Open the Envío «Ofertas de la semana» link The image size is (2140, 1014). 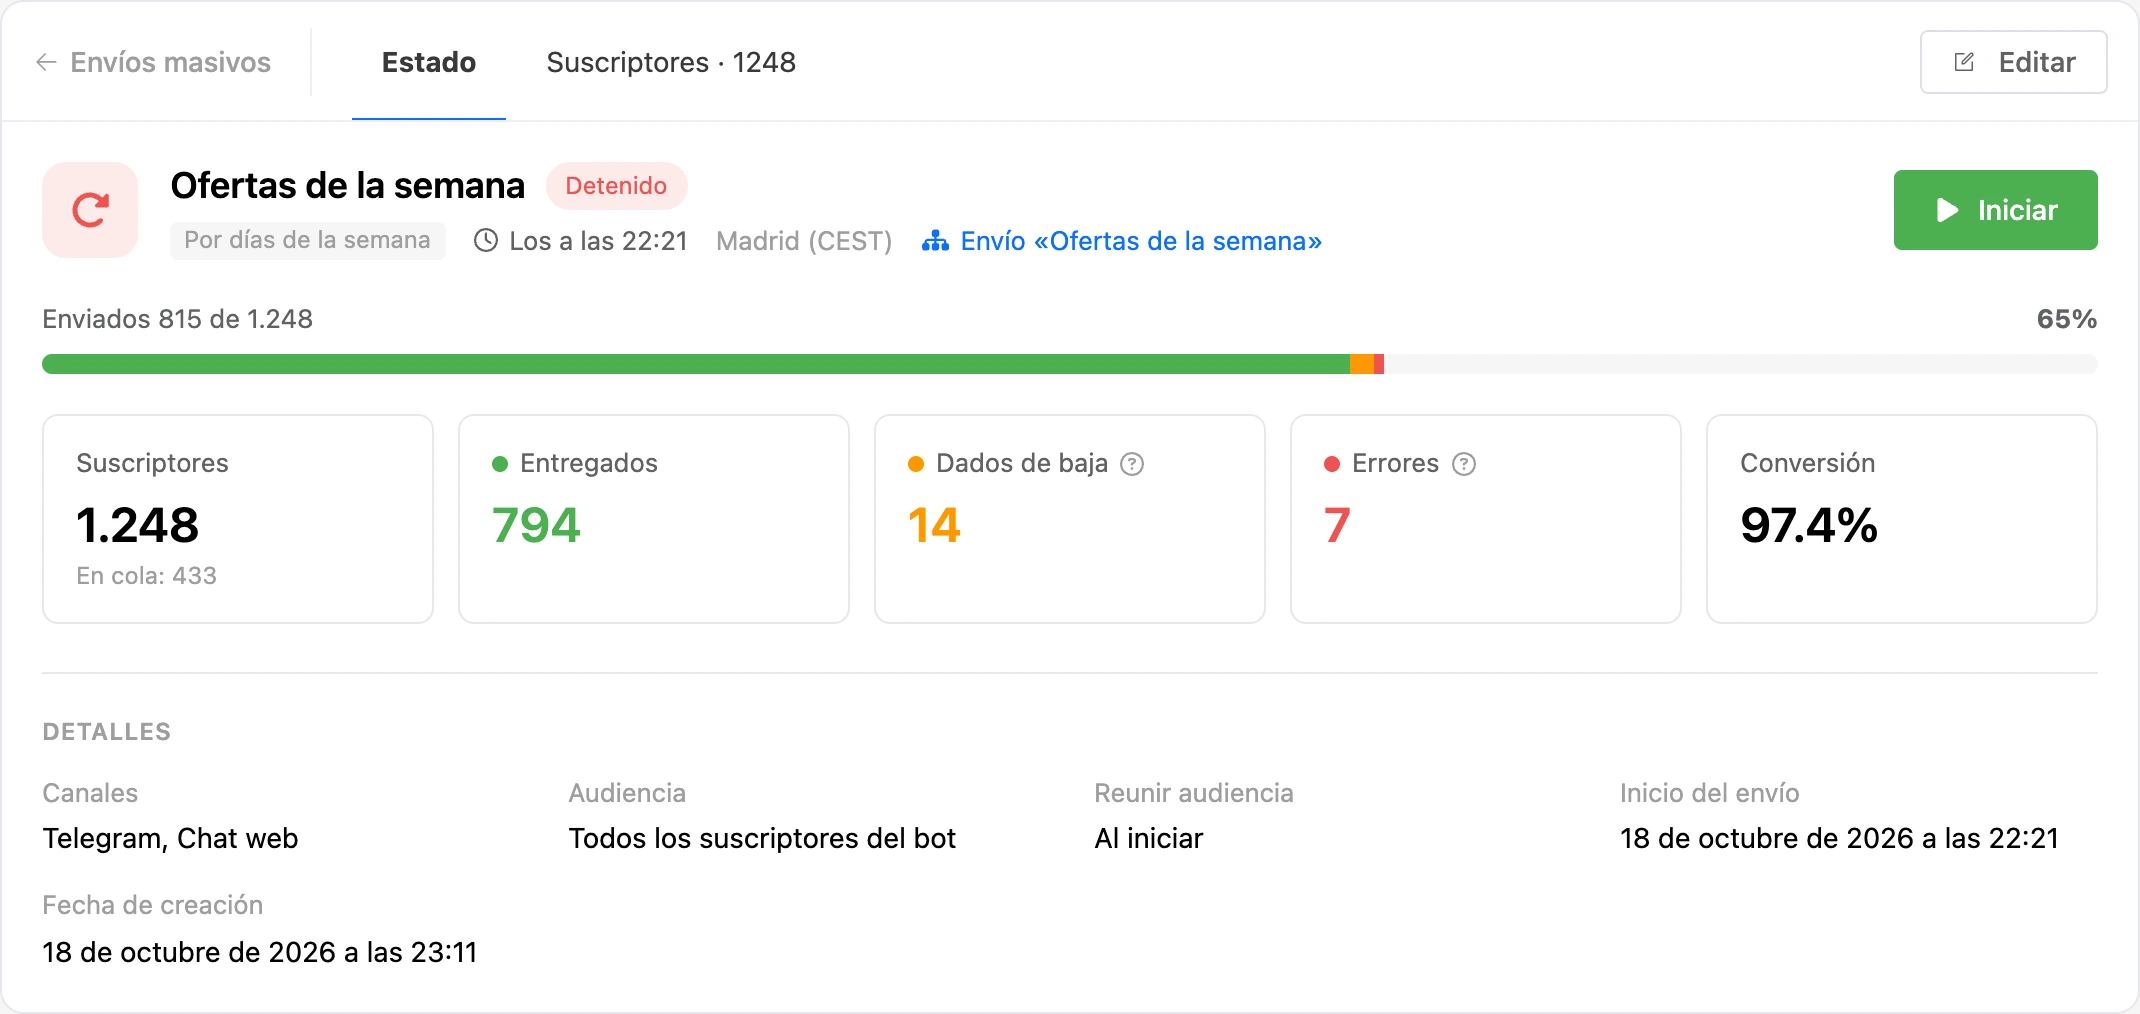click(x=1122, y=241)
